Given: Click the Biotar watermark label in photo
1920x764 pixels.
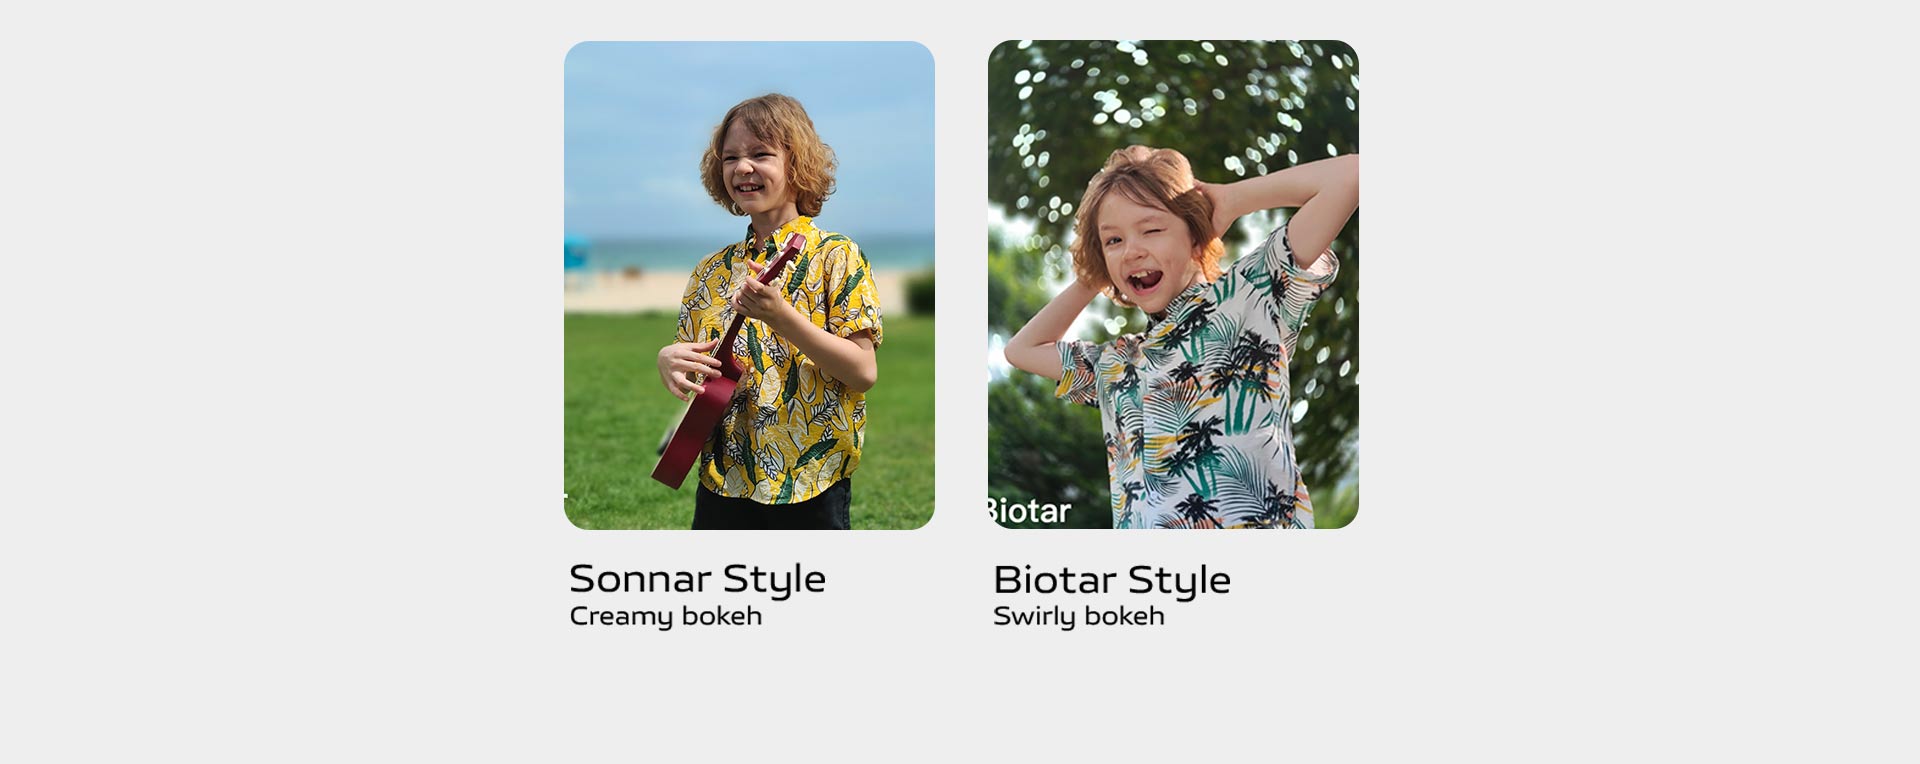Looking at the screenshot, I should (x=1029, y=511).
